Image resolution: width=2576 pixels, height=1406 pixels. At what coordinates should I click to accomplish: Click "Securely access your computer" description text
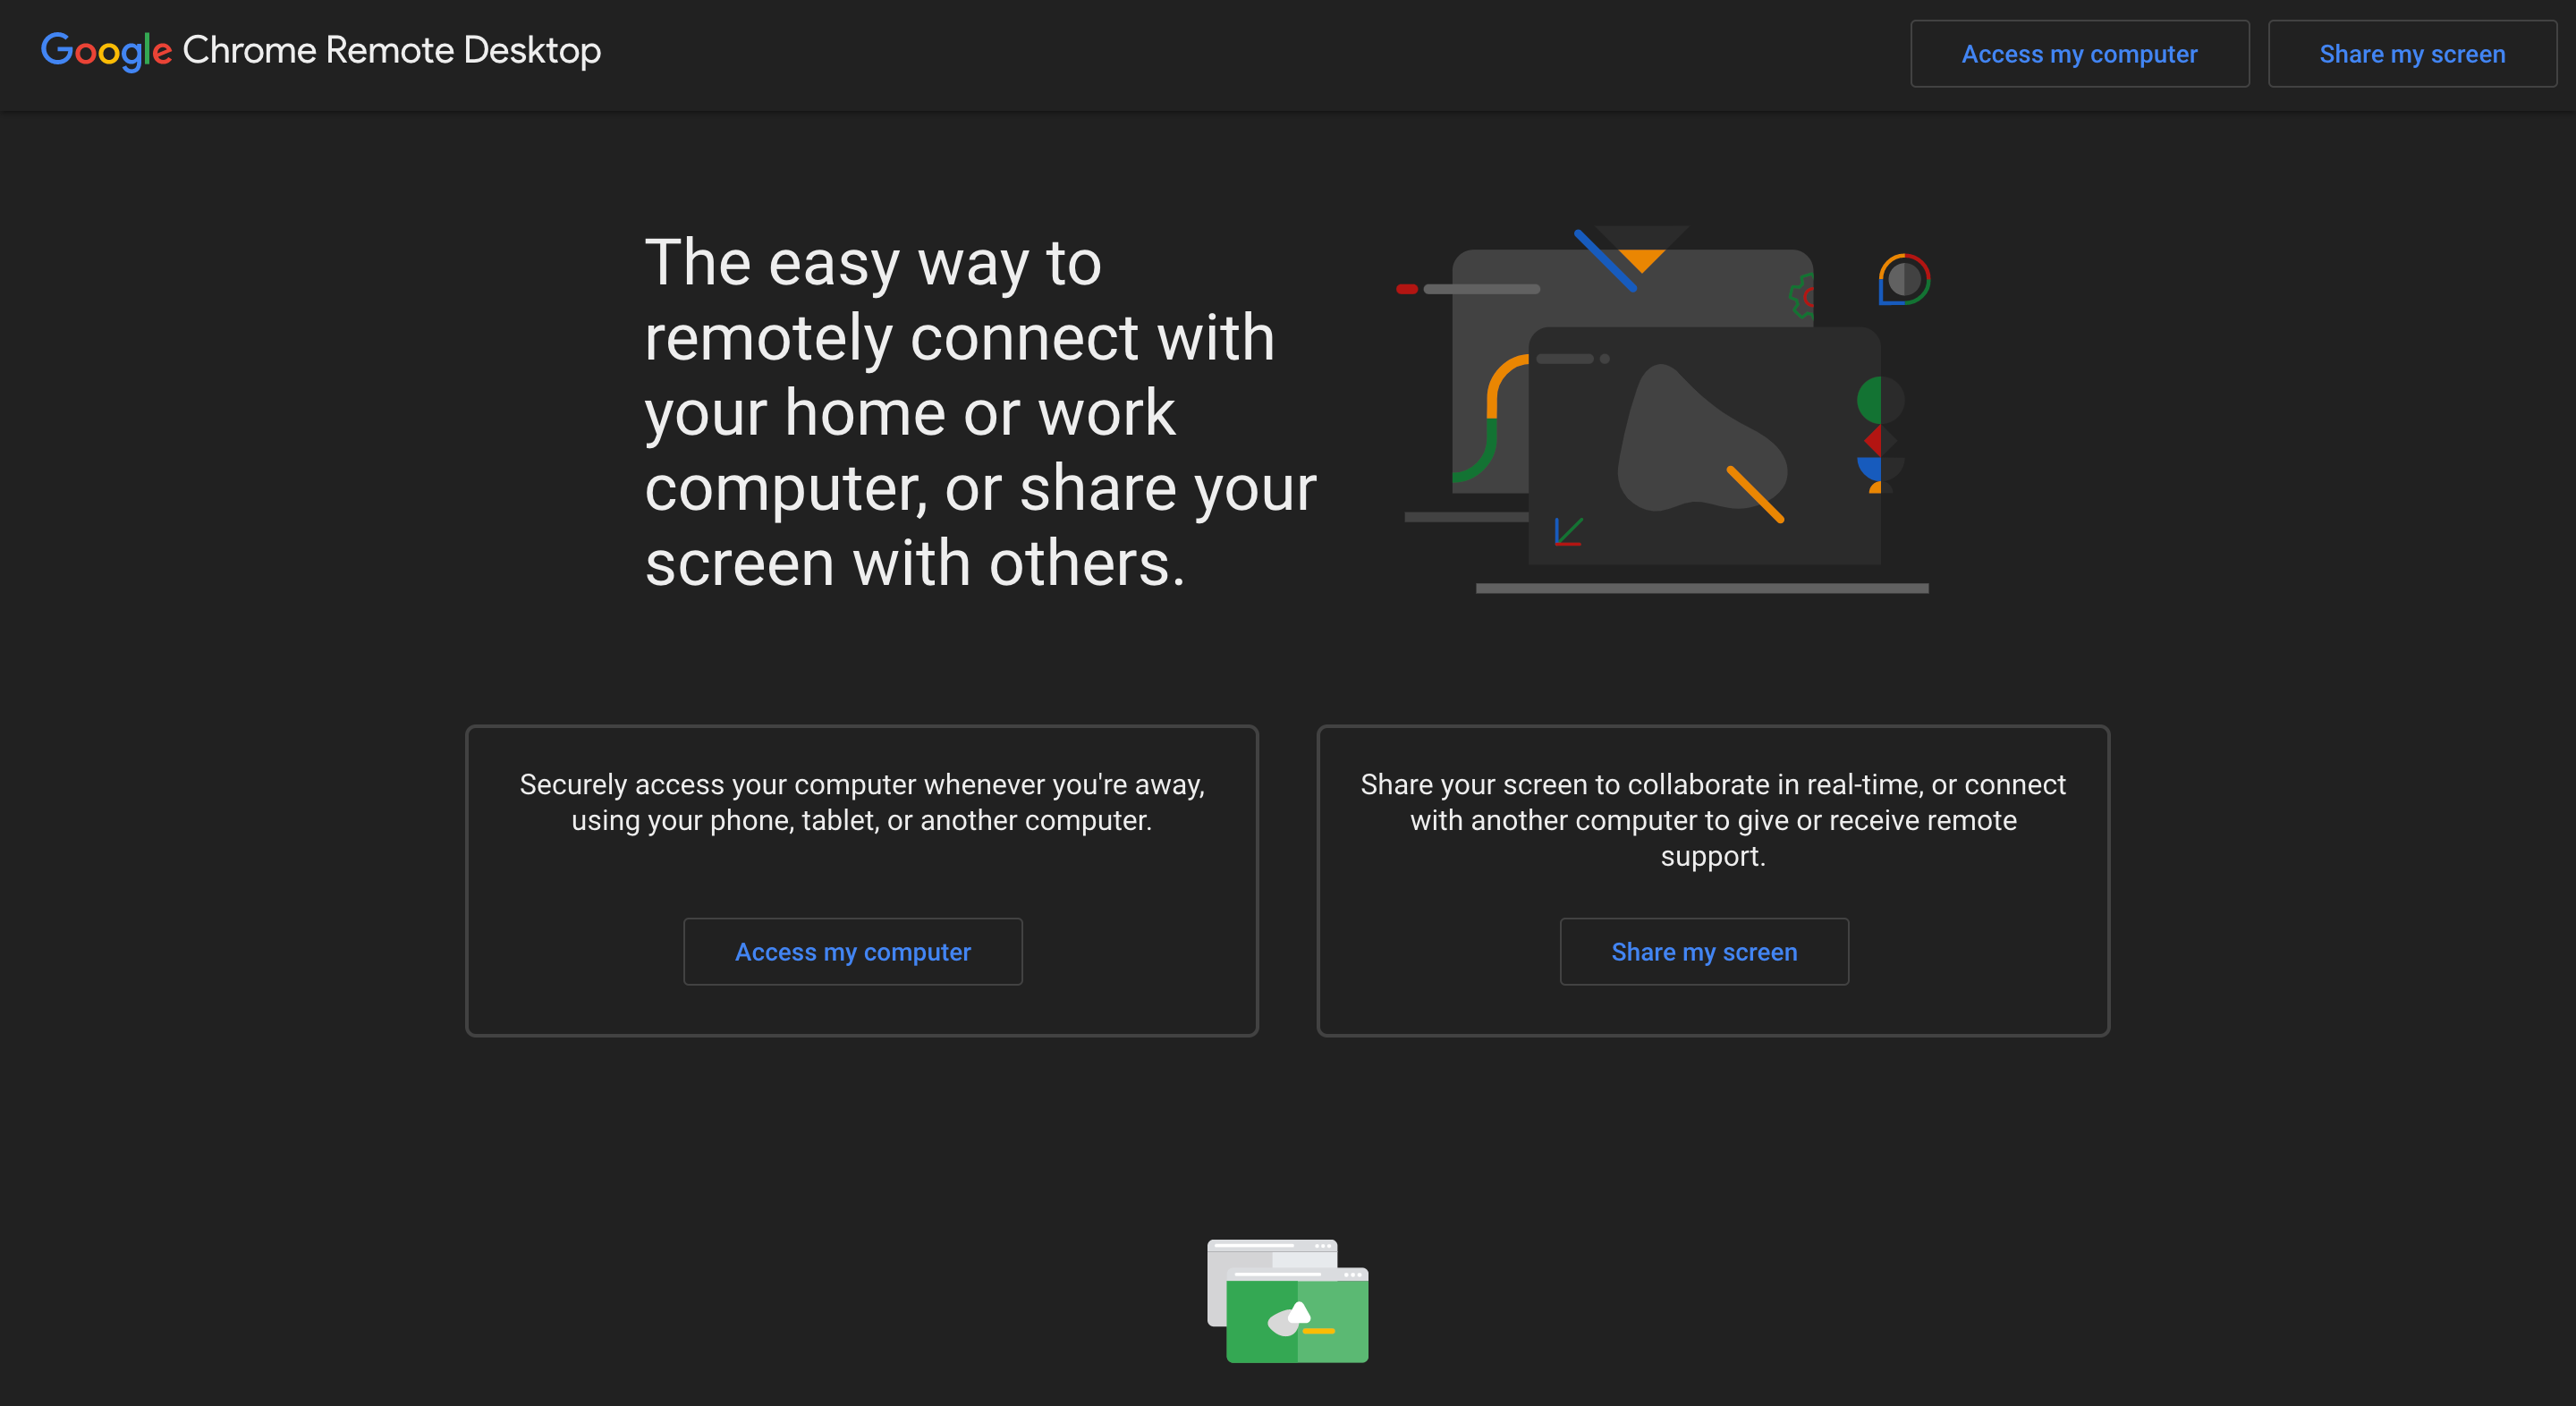coord(861,802)
